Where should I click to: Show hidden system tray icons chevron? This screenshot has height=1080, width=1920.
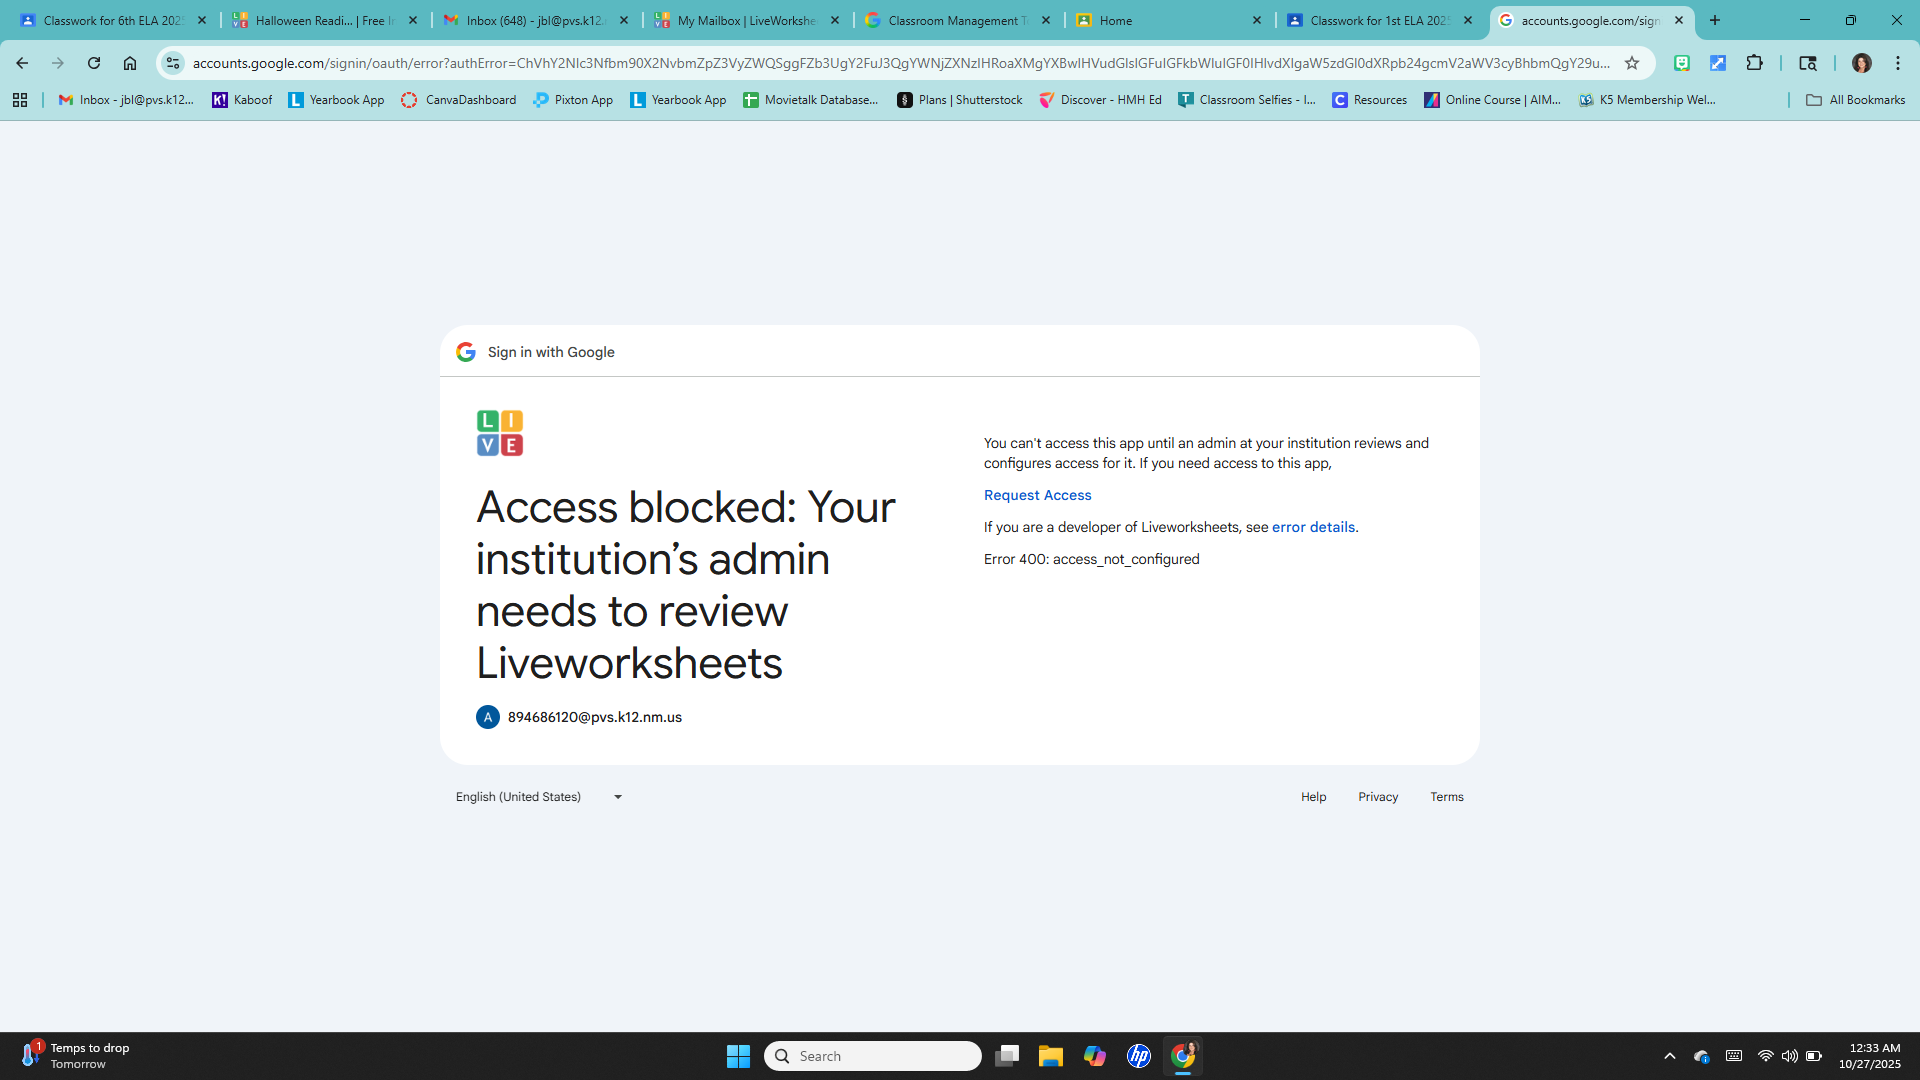coord(1669,1056)
